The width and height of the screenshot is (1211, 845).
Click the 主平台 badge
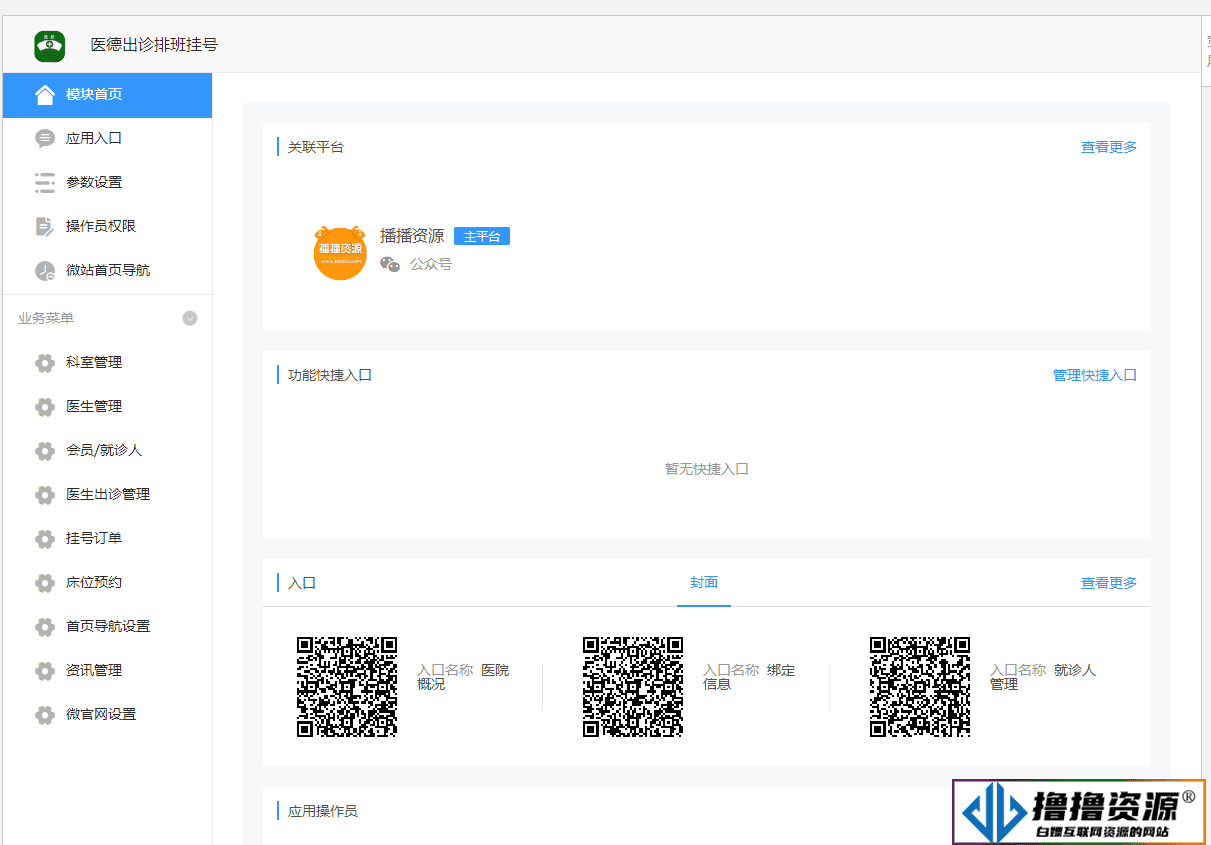click(482, 237)
